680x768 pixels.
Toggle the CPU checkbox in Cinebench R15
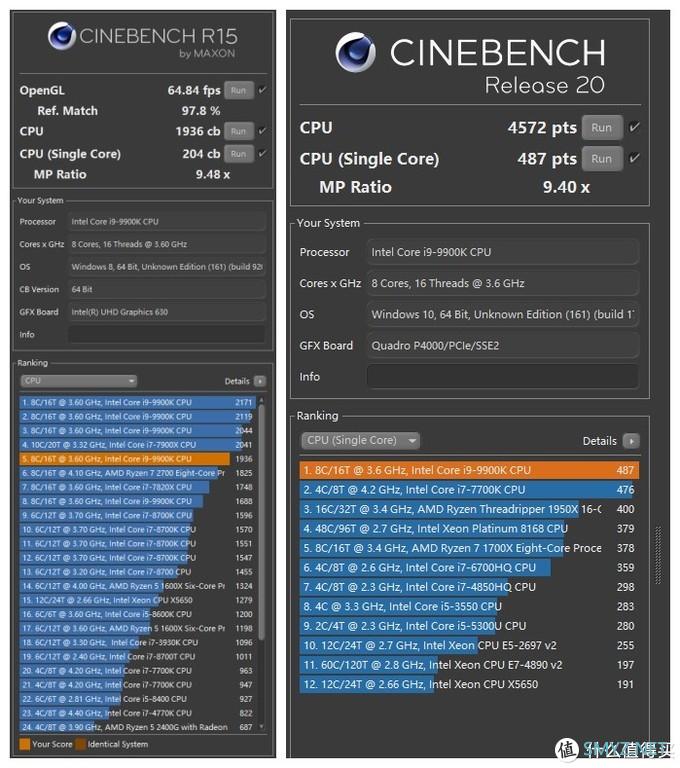(262, 131)
